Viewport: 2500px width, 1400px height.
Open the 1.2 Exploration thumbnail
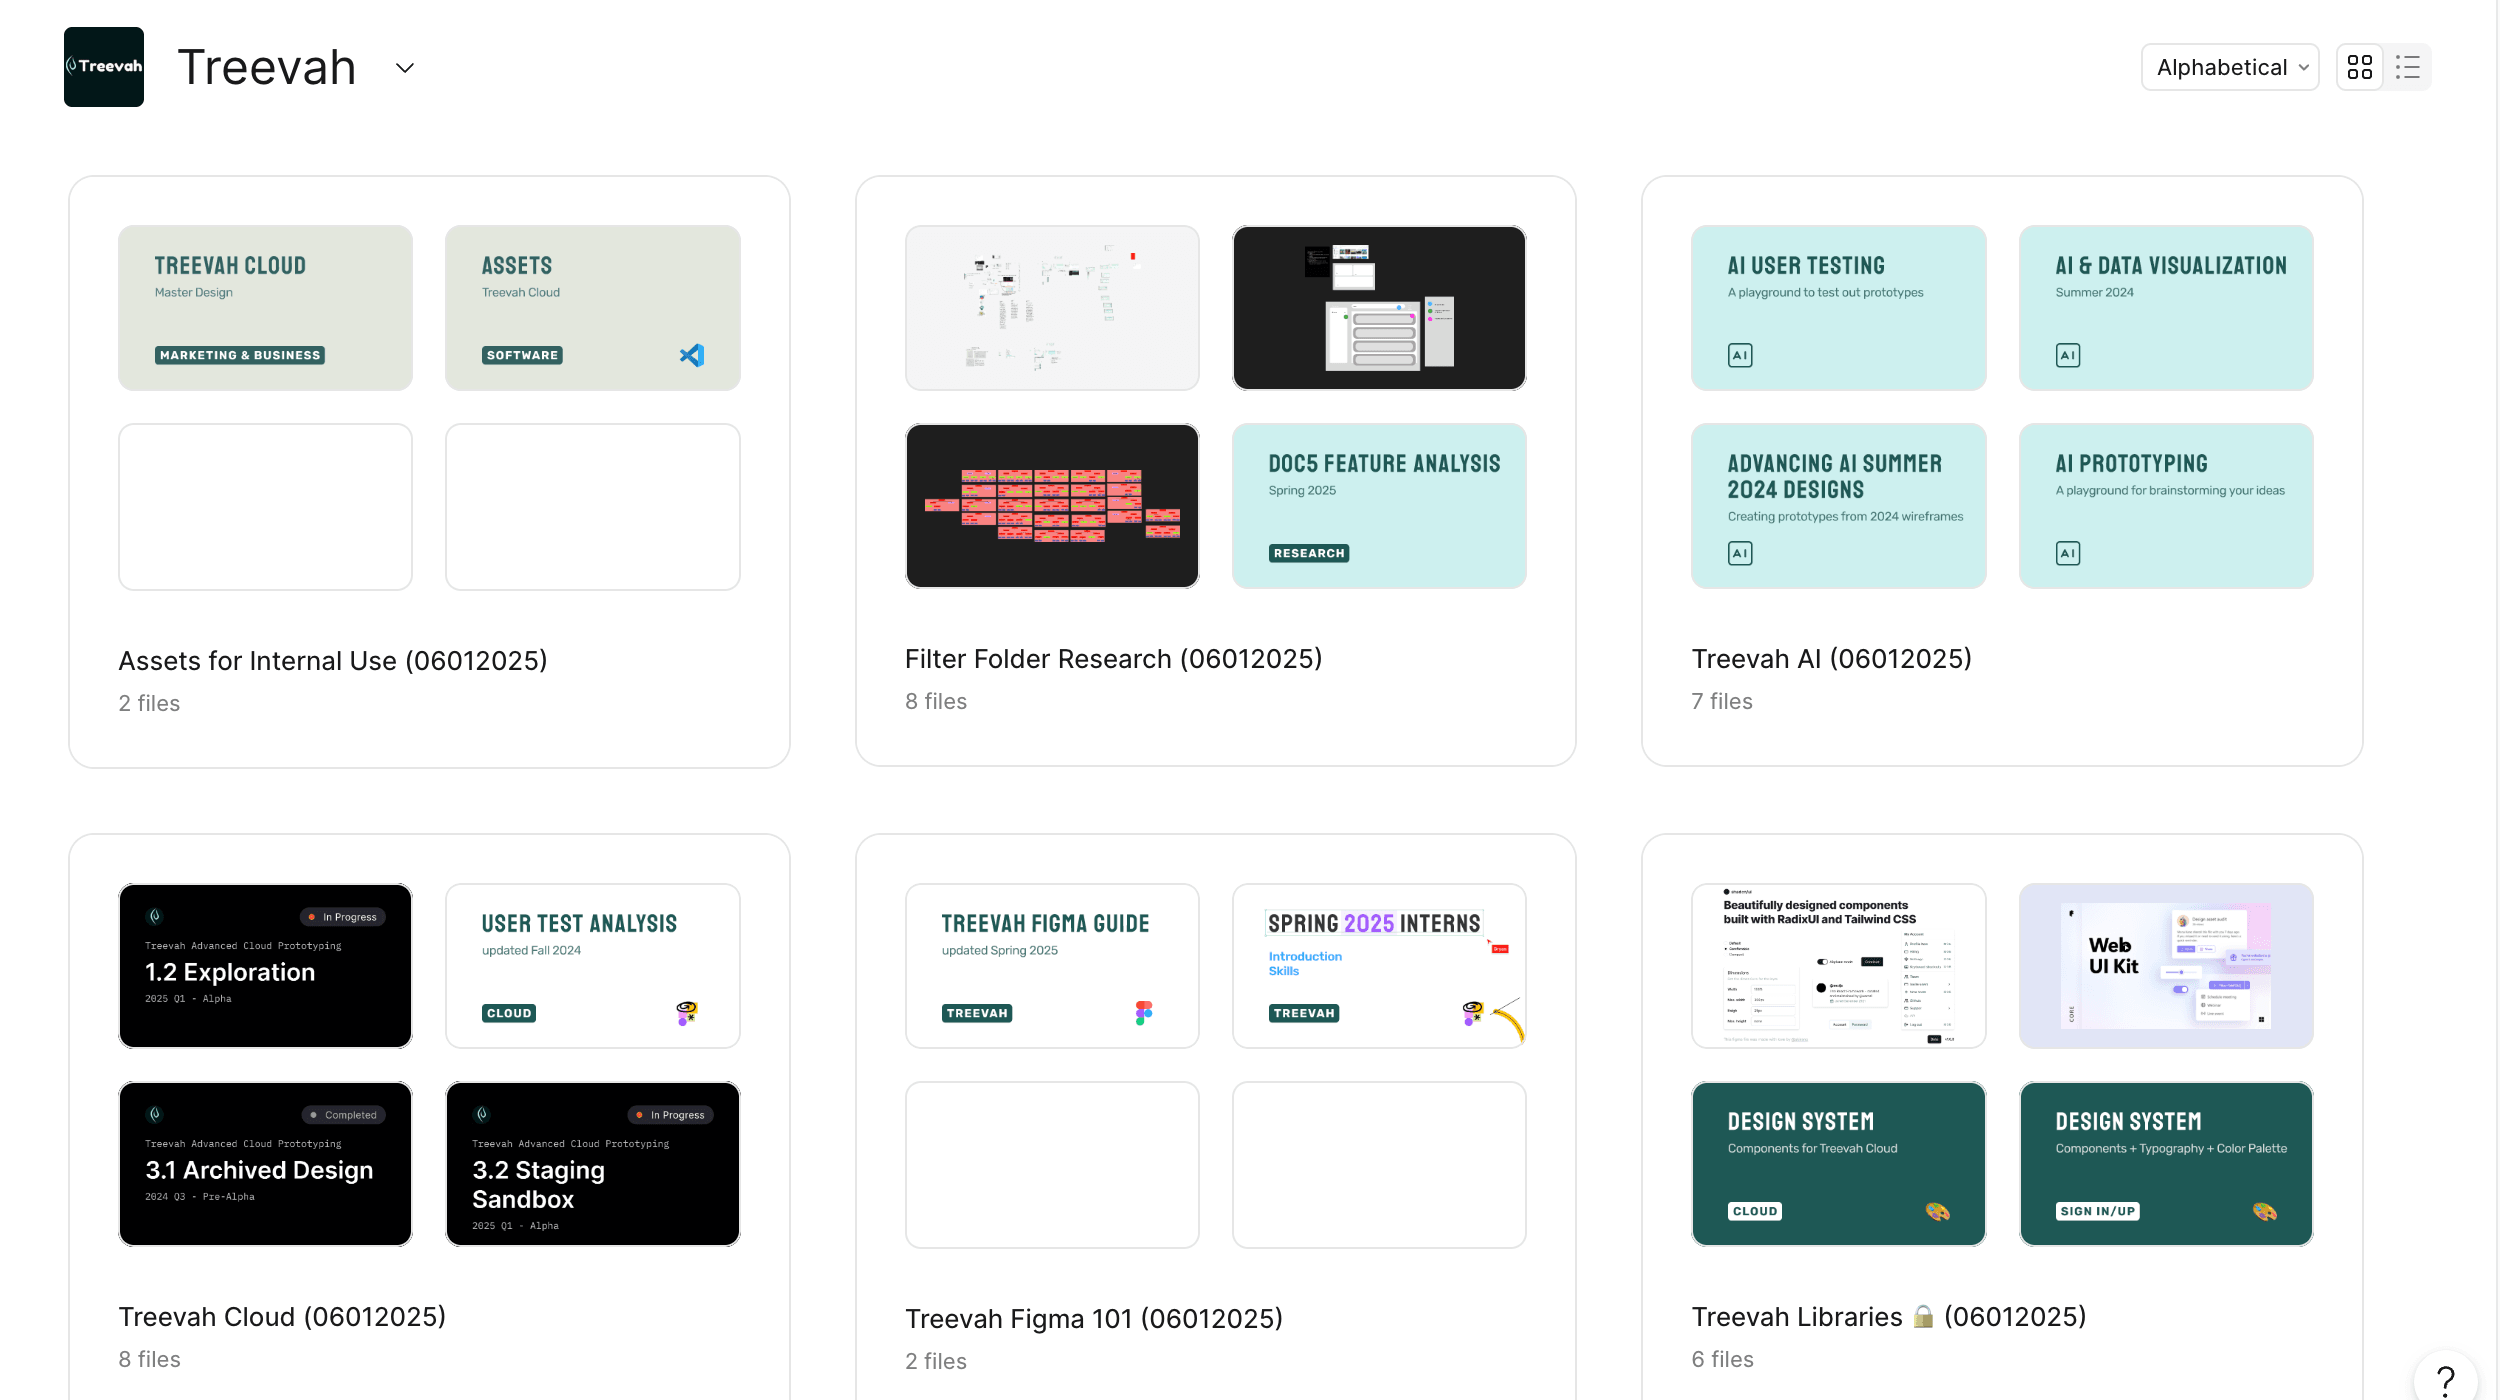click(x=265, y=966)
